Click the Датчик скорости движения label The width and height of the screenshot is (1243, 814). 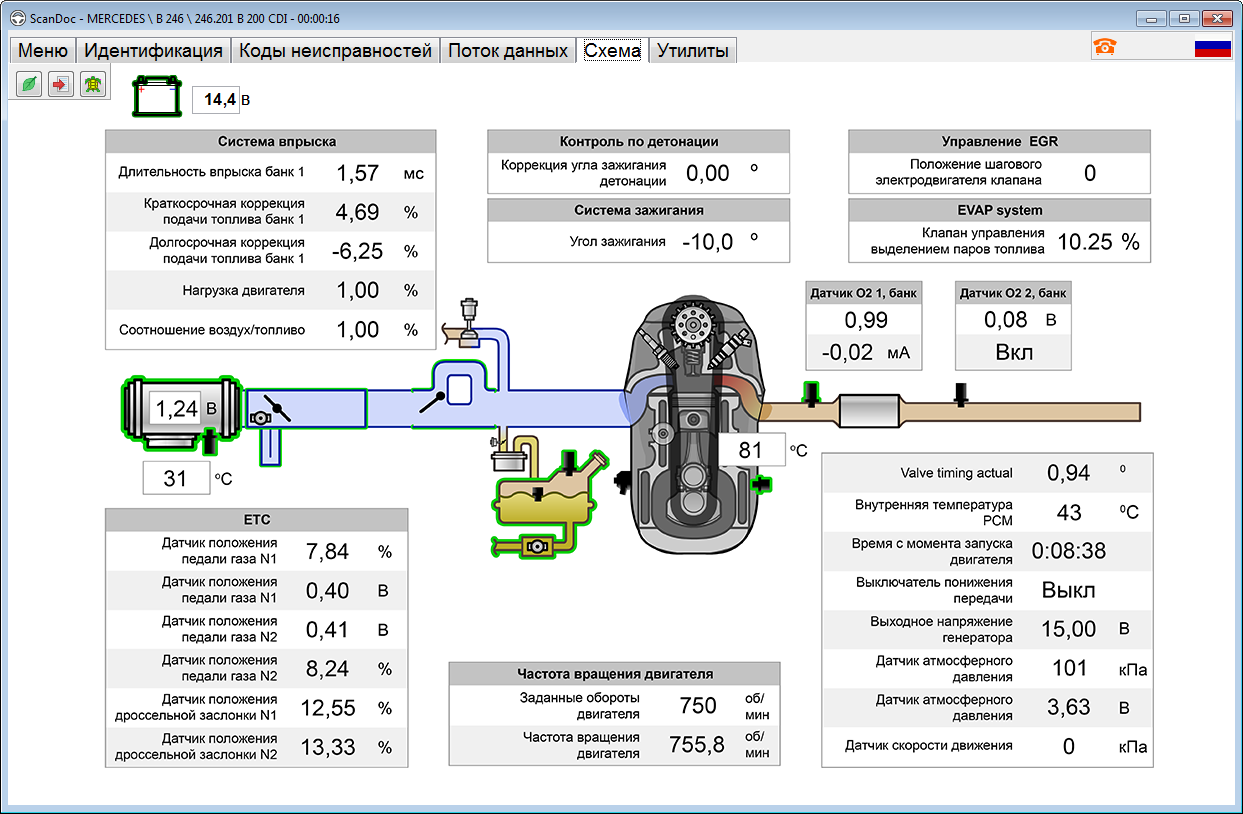pyautogui.click(x=929, y=745)
